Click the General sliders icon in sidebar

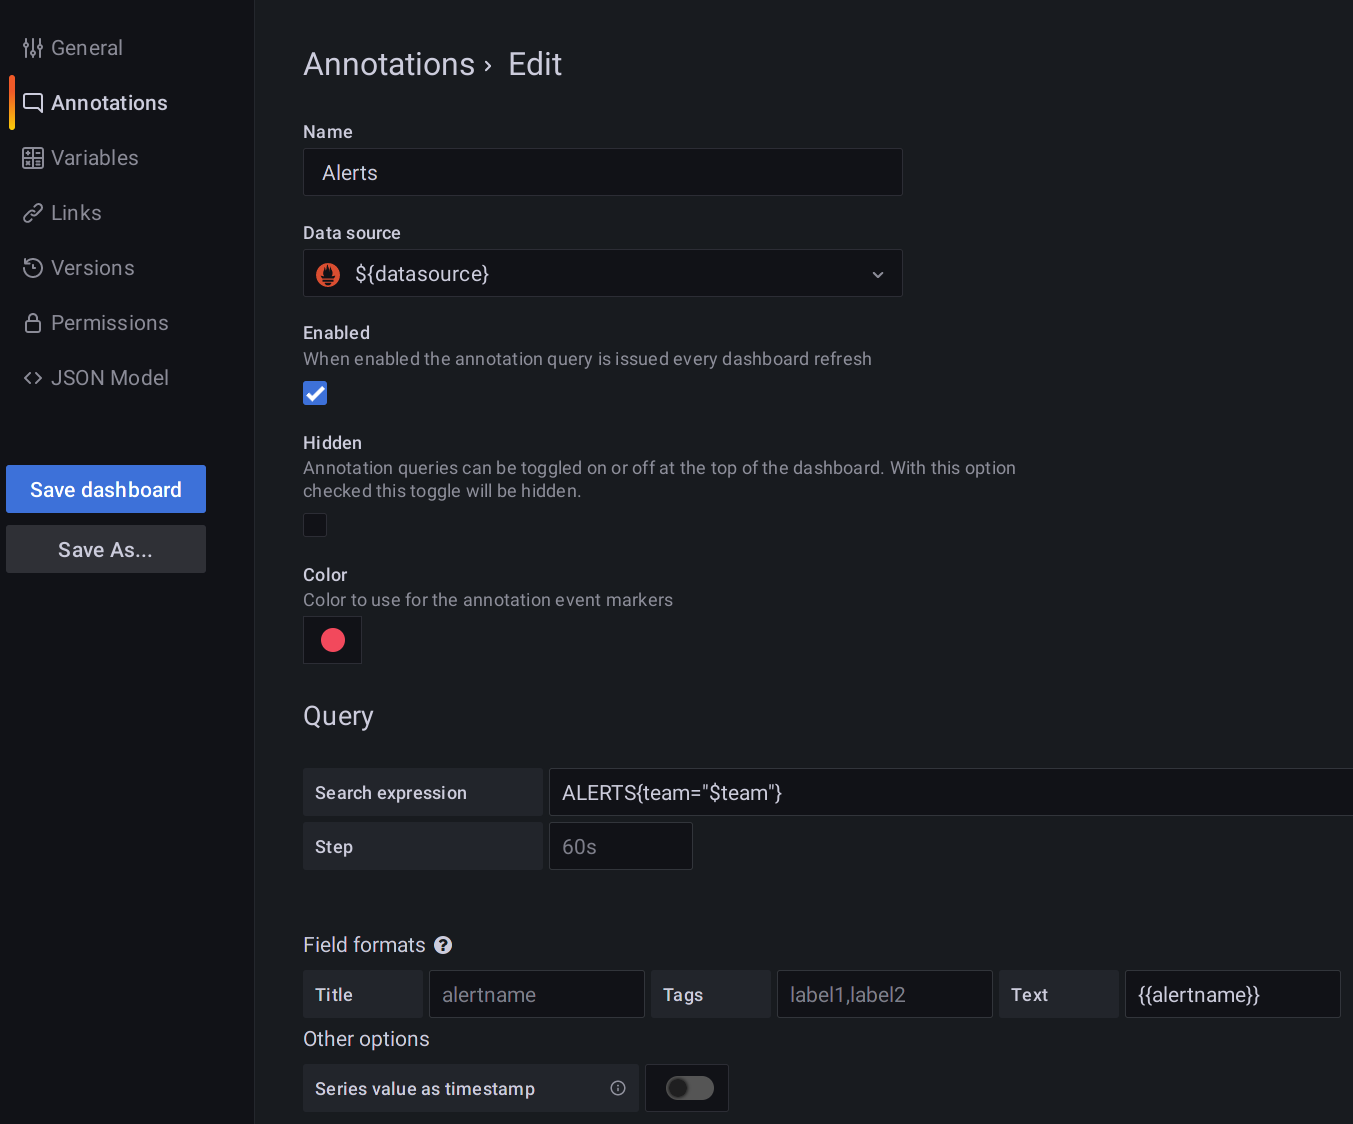pos(32,47)
